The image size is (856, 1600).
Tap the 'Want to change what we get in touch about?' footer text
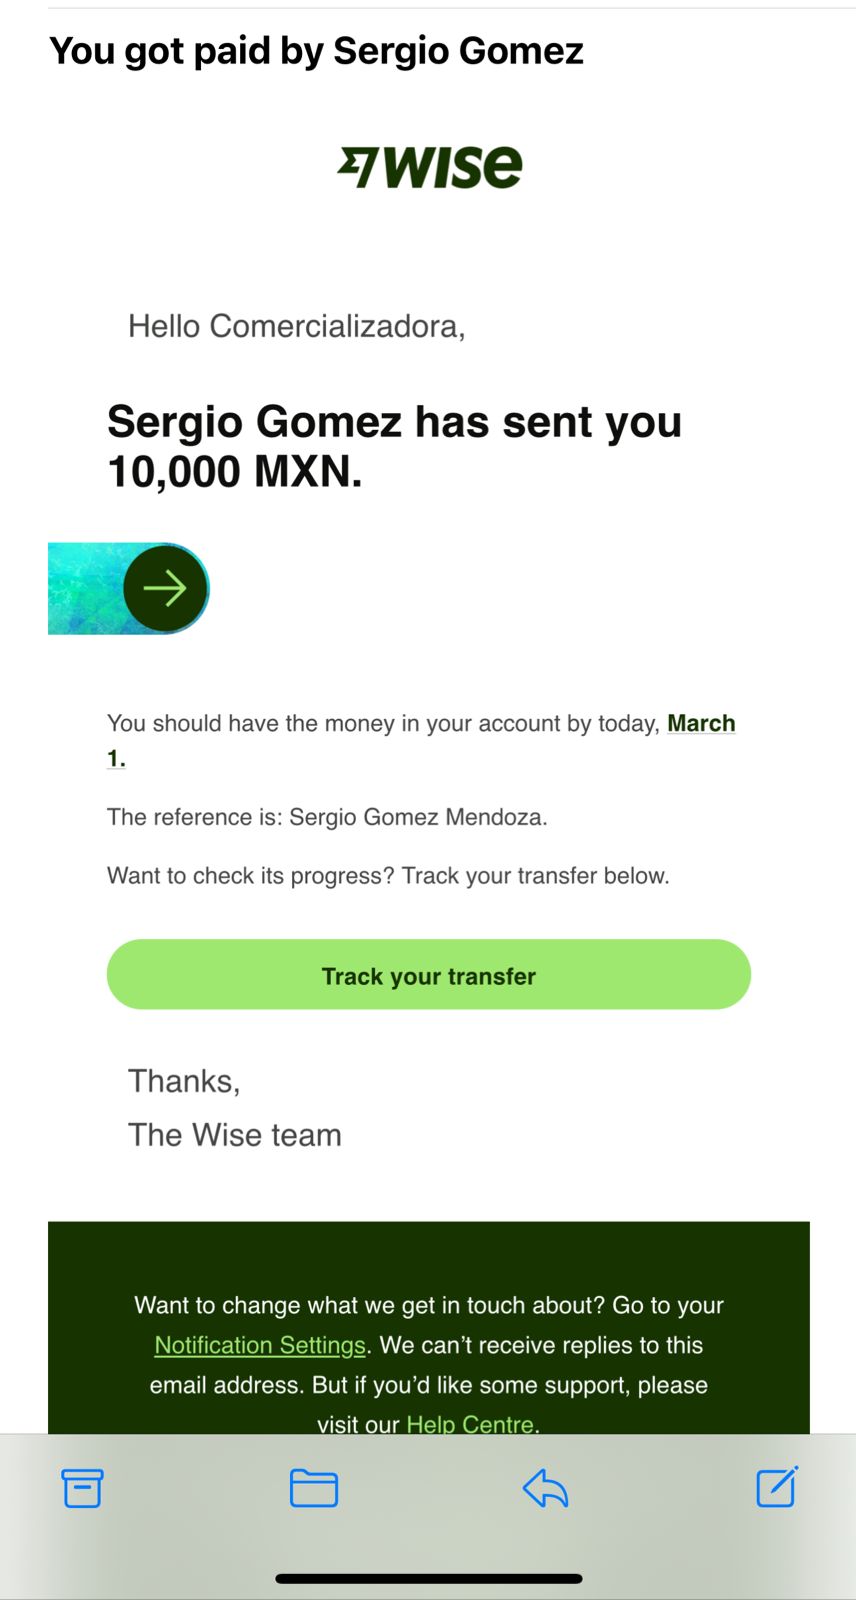point(428,1305)
